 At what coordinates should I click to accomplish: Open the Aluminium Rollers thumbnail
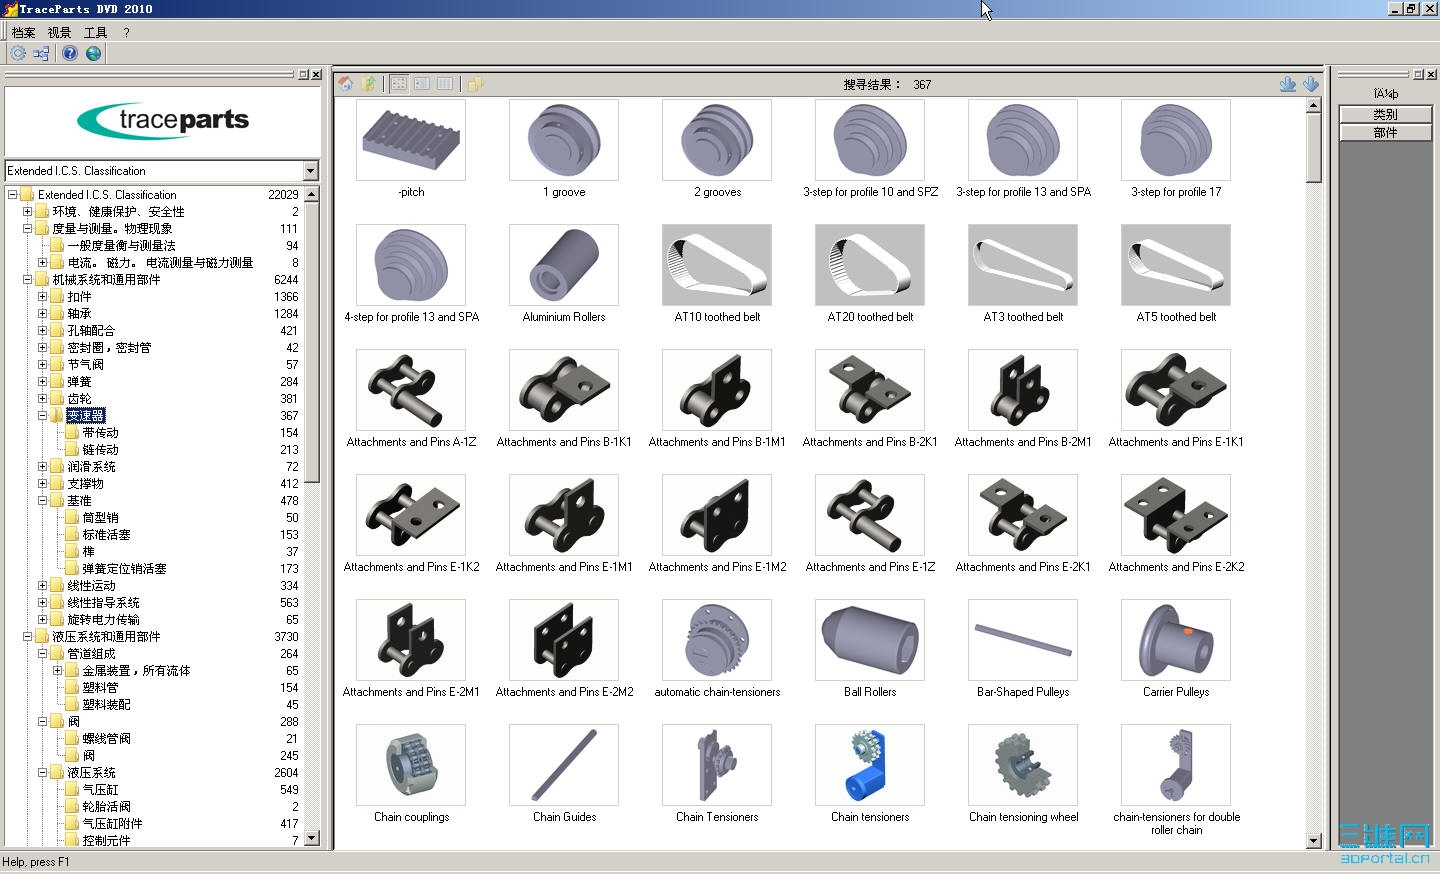564,265
